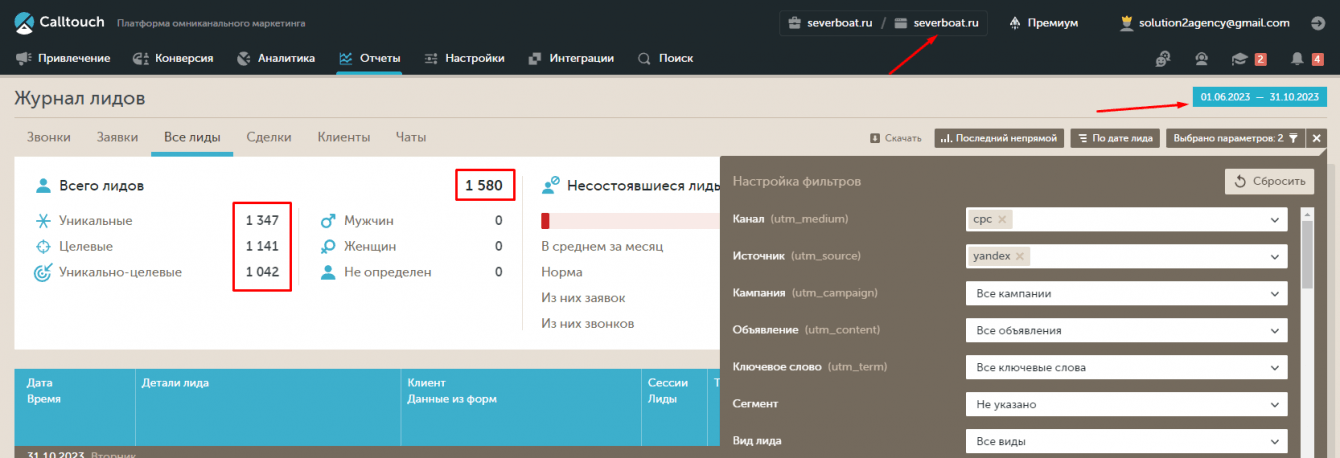Open the Аналитика menu
Viewport: 1340px width, 458px height.
click(275, 58)
